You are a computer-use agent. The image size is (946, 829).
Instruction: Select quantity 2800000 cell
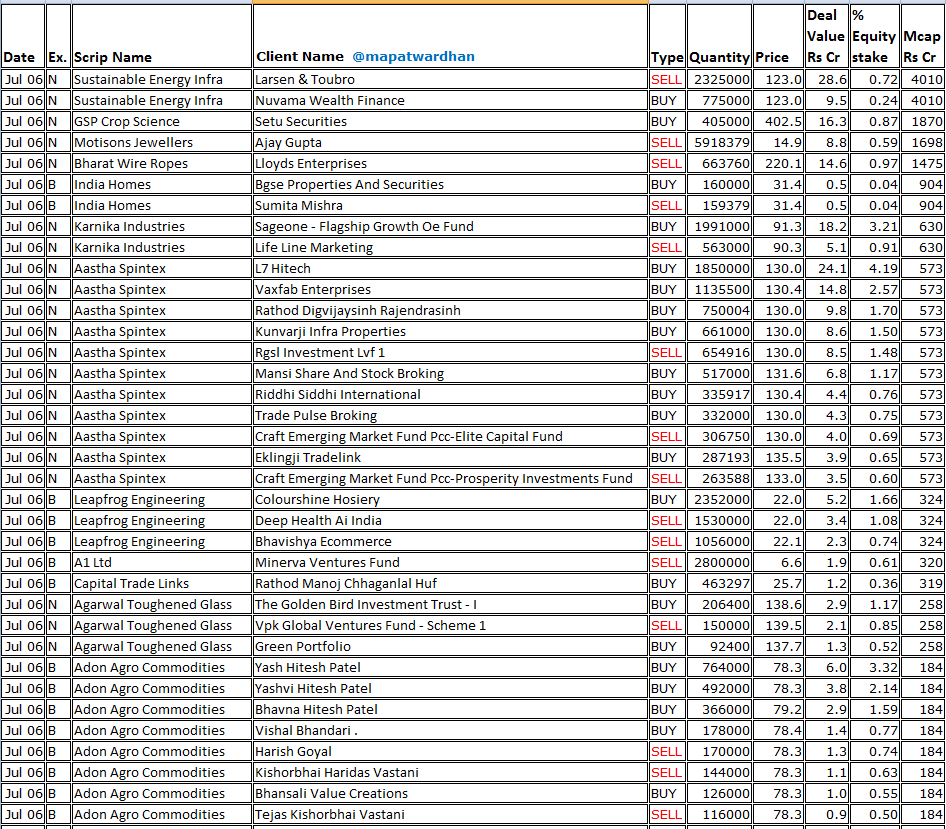pos(719,563)
